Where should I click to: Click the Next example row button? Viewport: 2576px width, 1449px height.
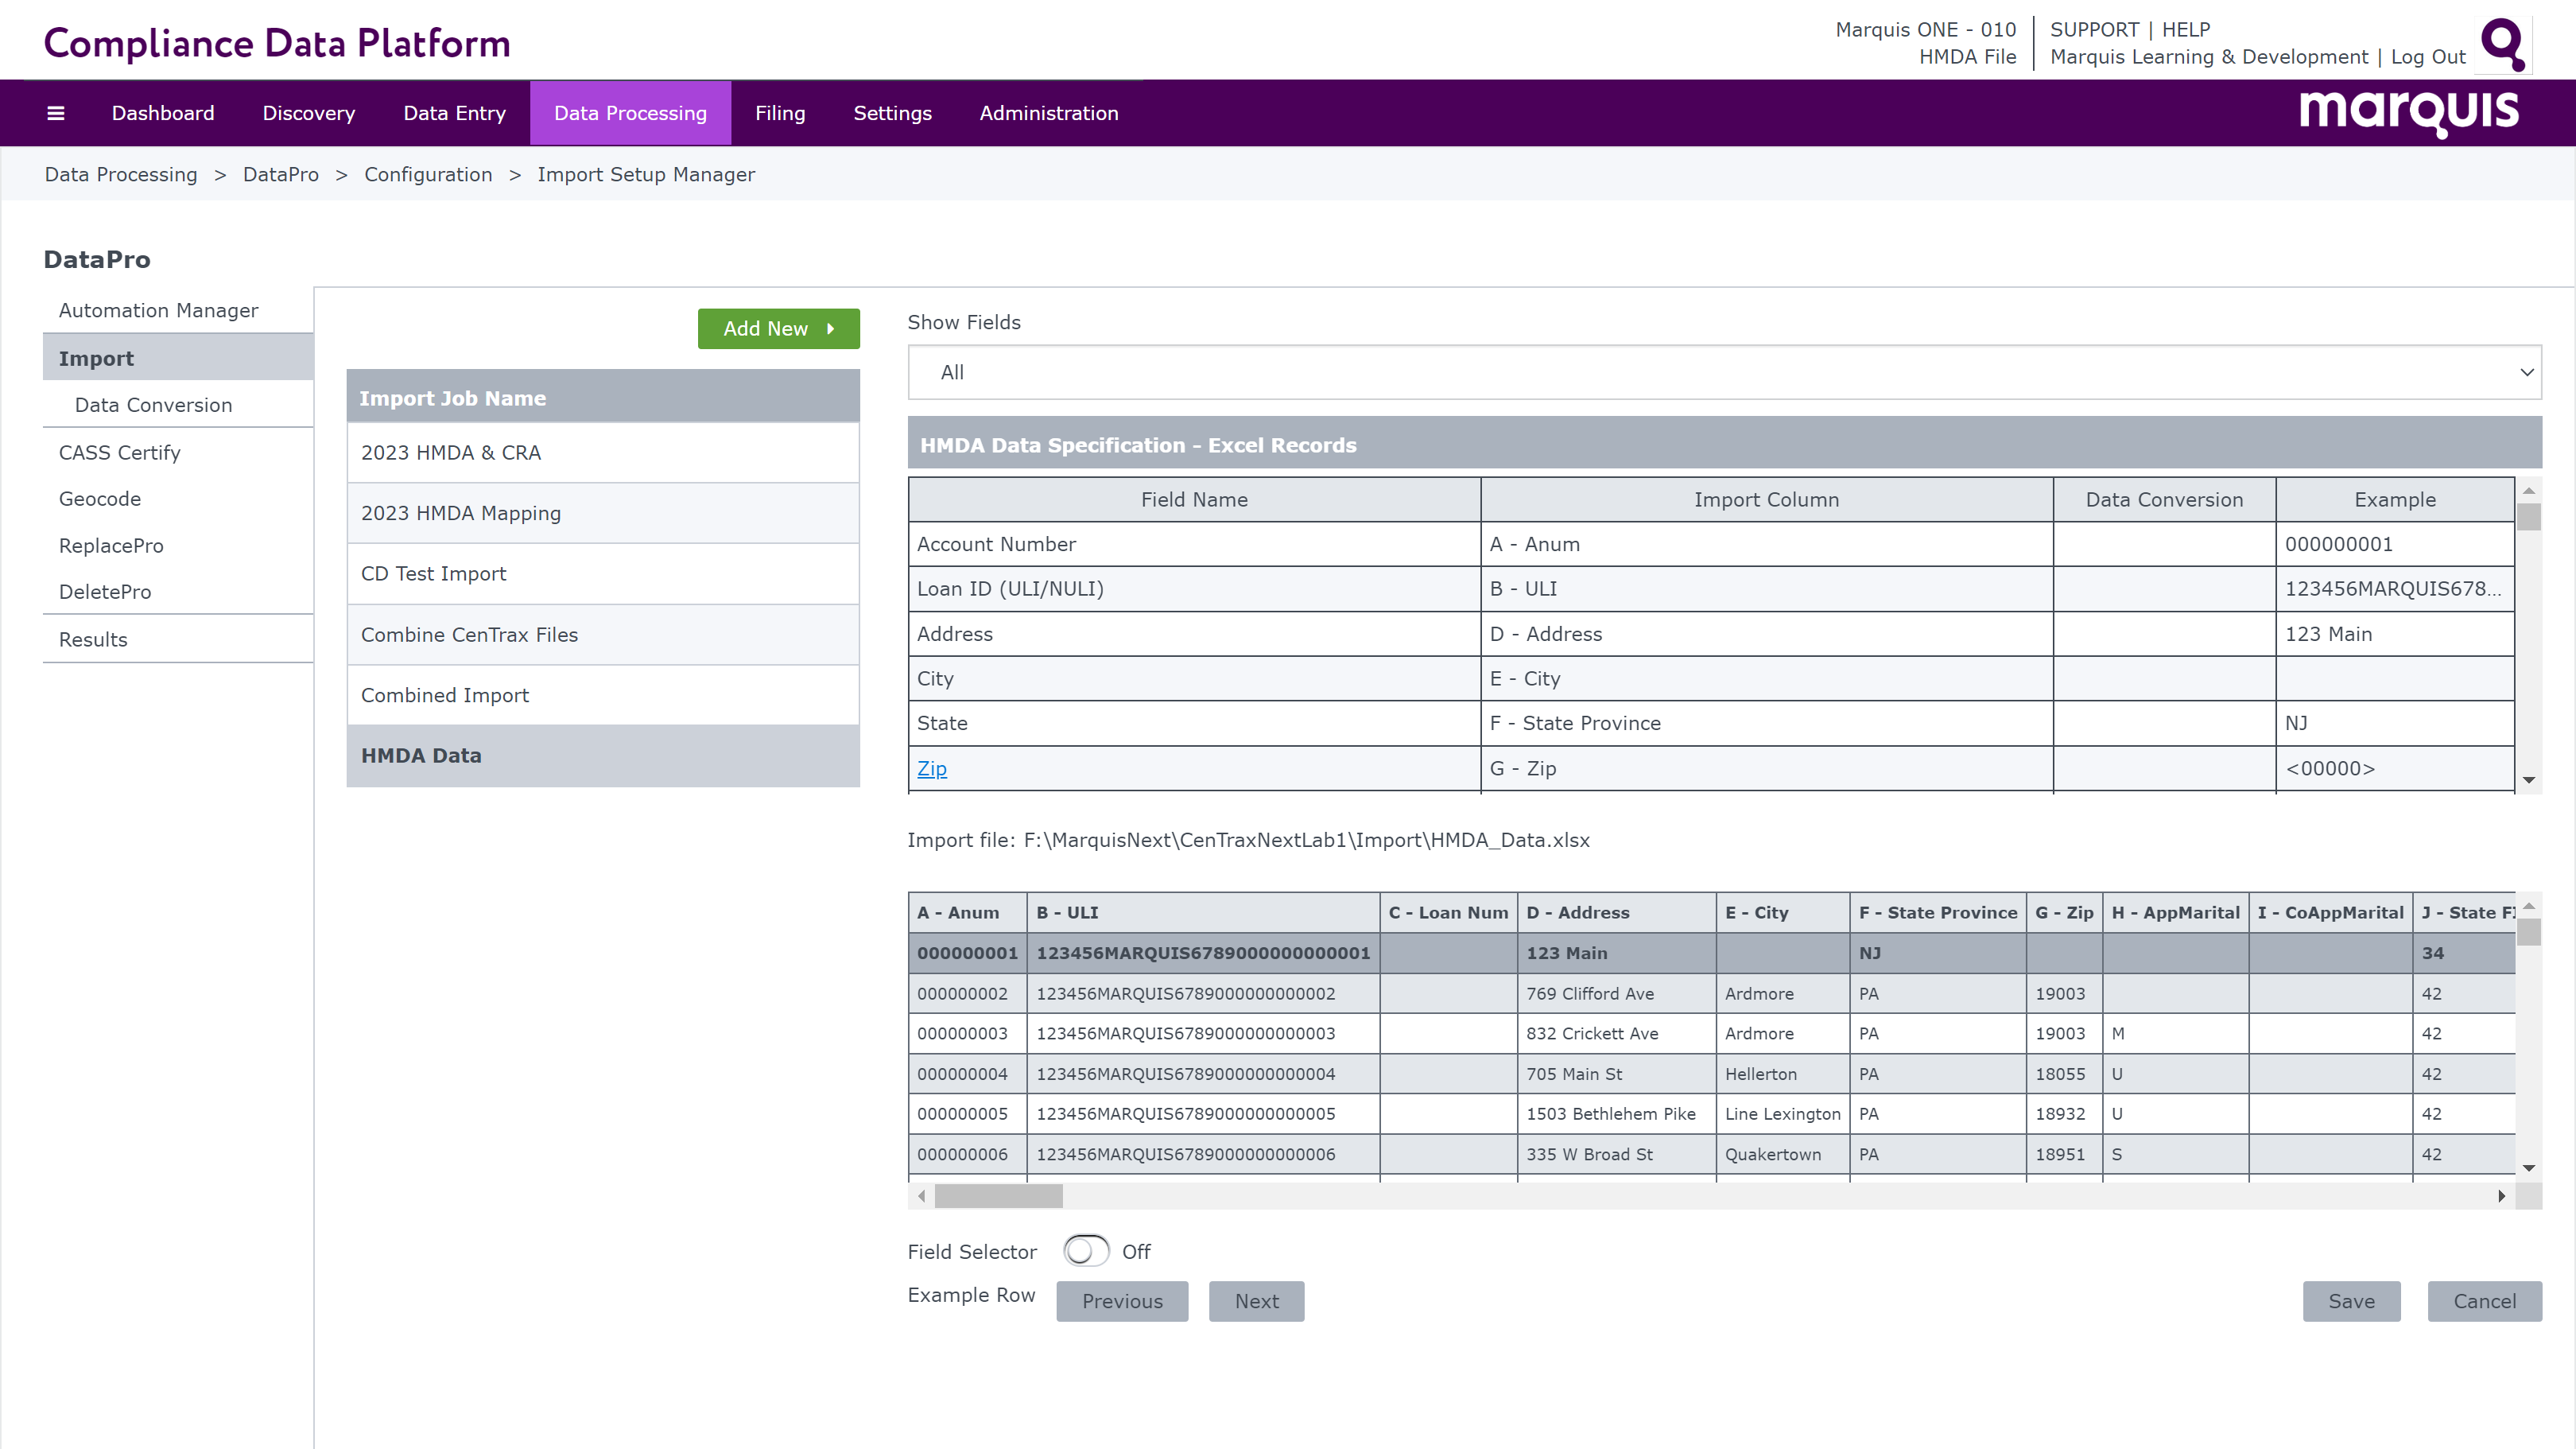1256,1301
